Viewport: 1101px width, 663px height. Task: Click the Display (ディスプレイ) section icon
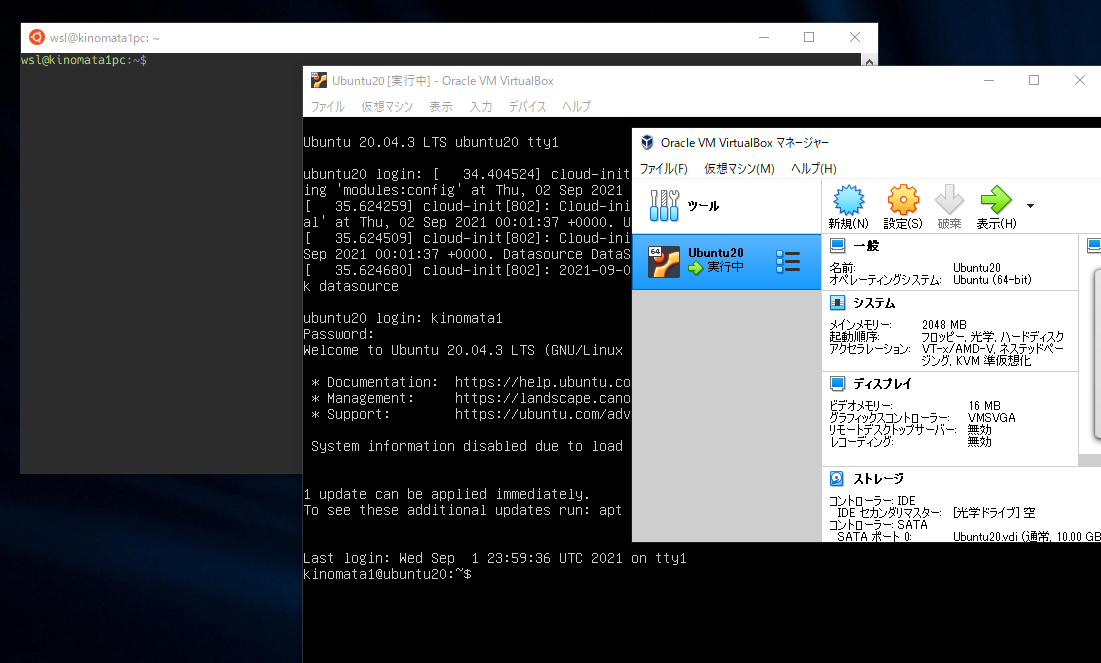[837, 383]
